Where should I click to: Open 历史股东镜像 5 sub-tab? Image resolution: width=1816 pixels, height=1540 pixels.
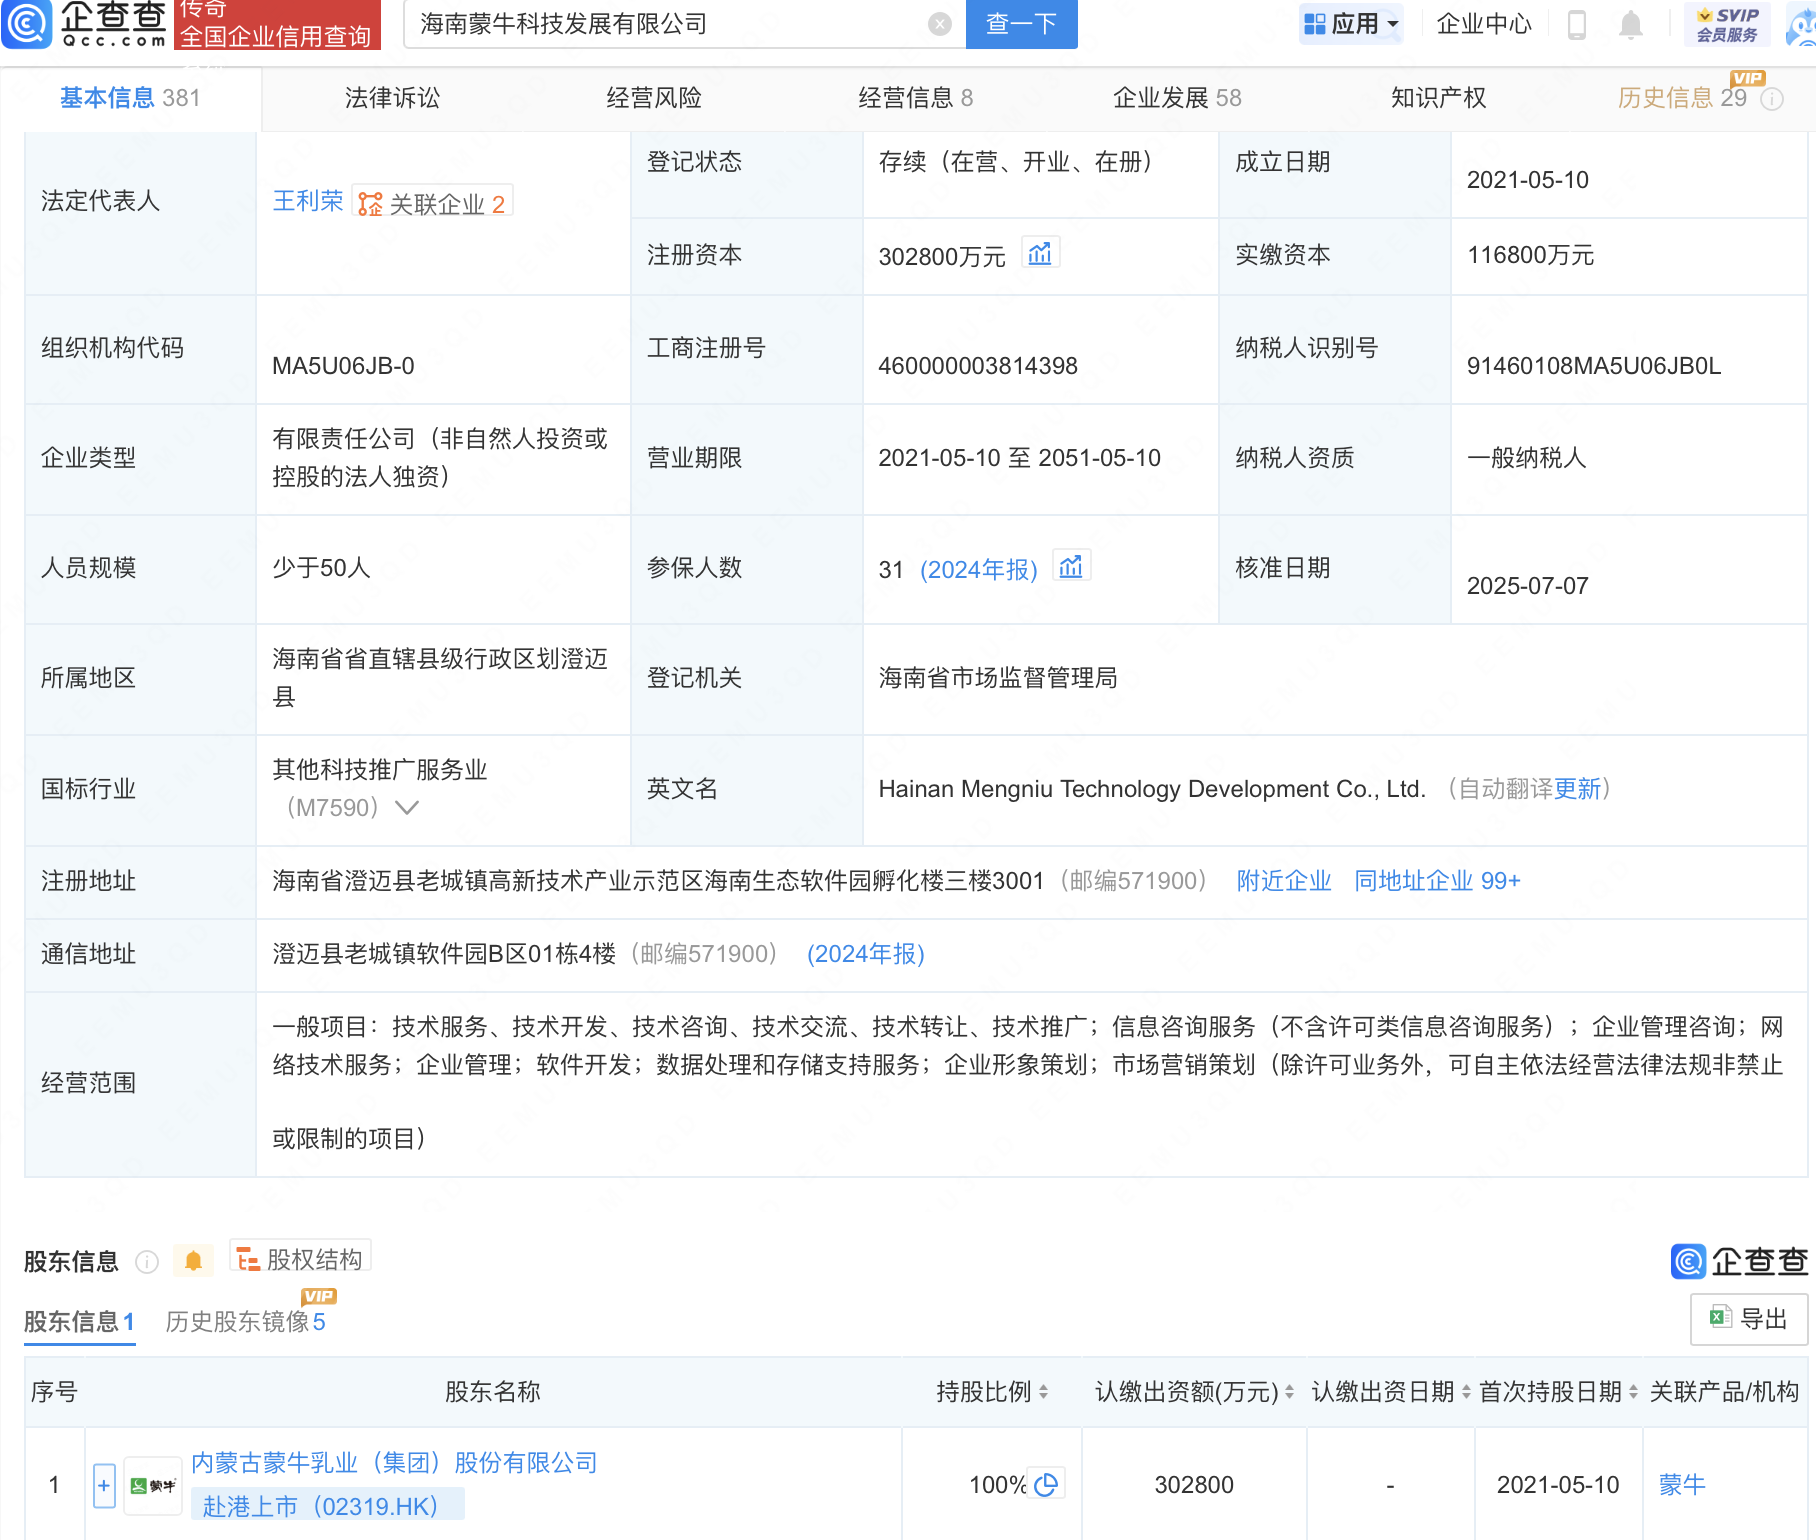coord(245,1322)
